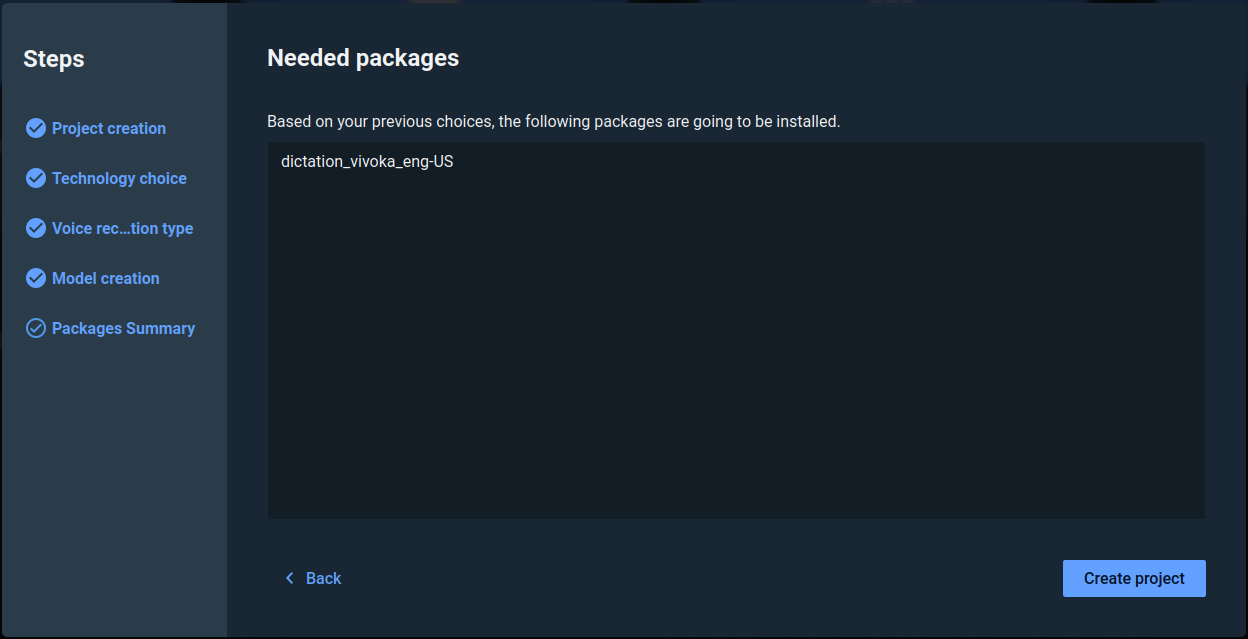Open the Technology choice step

click(119, 178)
